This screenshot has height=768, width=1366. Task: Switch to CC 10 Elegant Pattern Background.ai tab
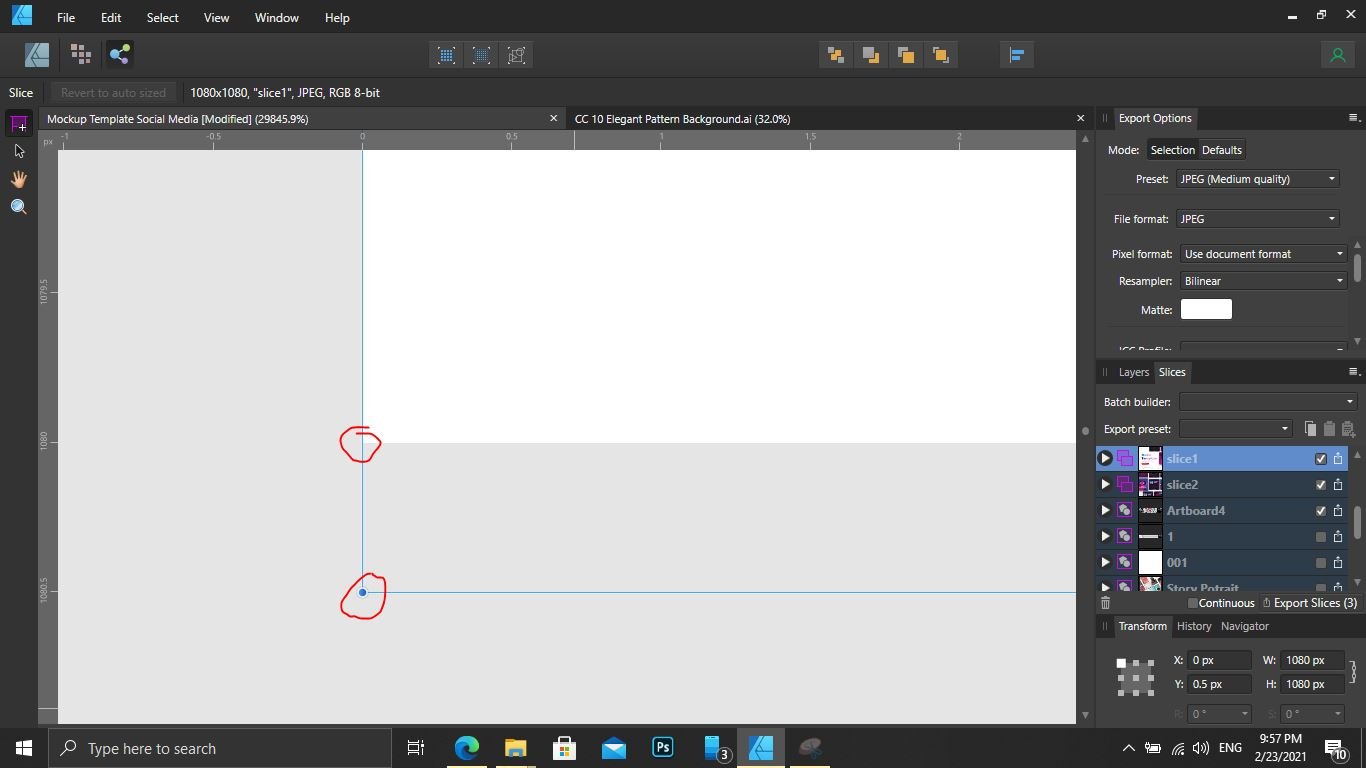[682, 119]
